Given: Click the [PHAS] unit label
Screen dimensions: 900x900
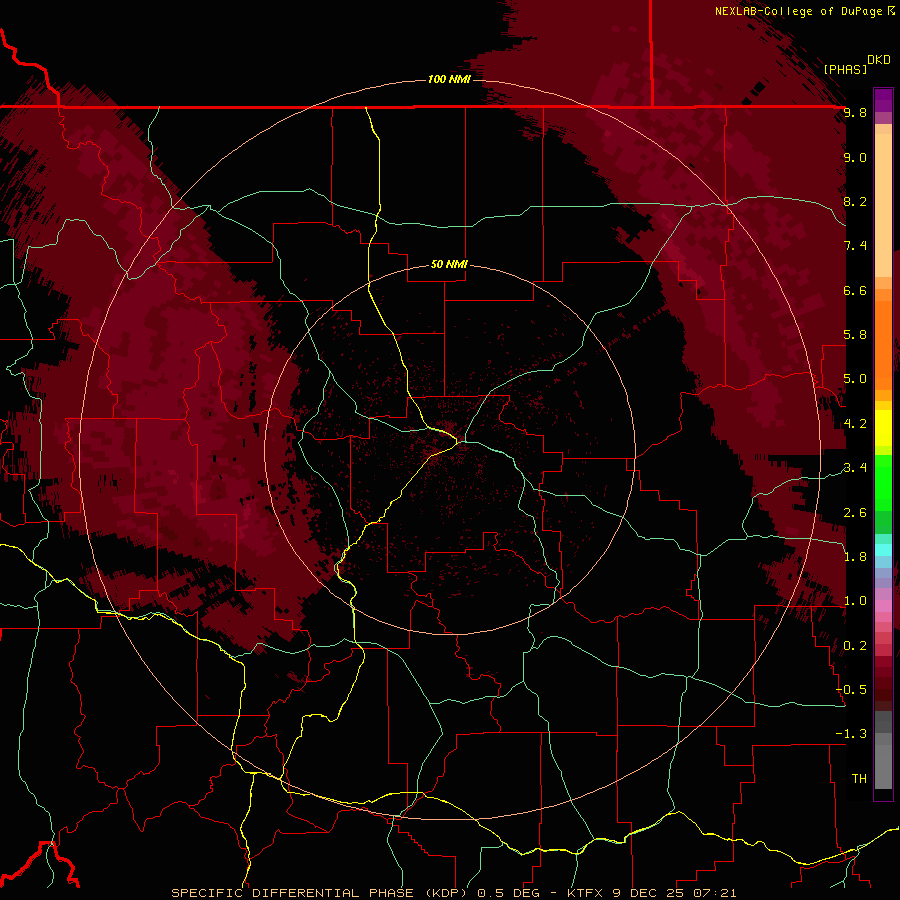Looking at the screenshot, I should click(x=845, y=69).
